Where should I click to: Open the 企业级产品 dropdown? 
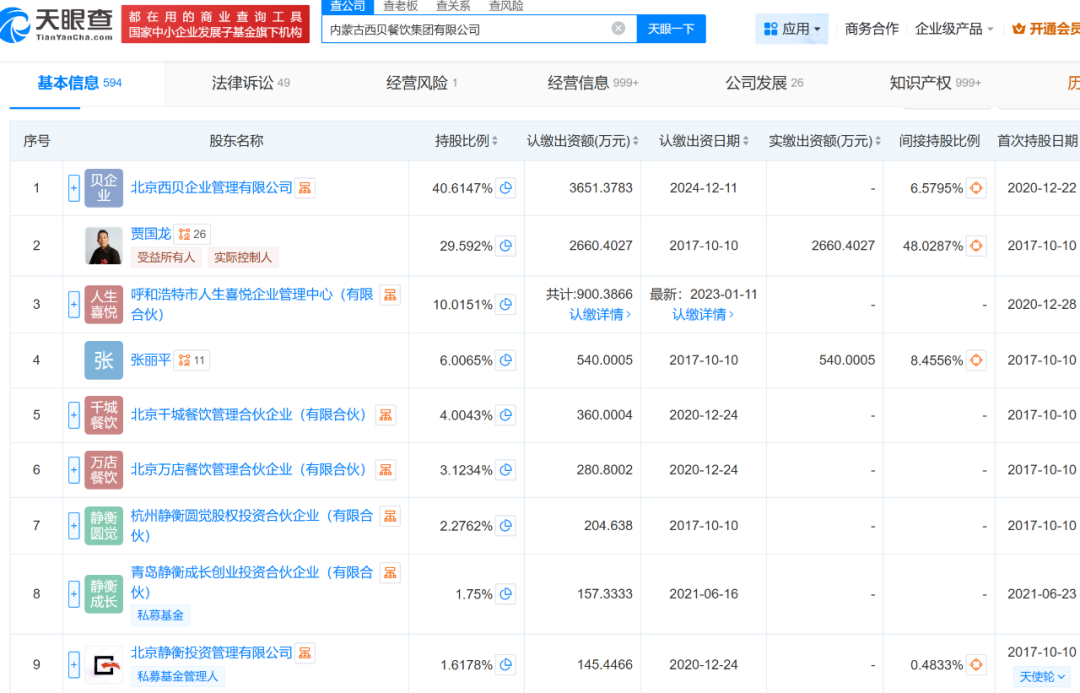954,29
